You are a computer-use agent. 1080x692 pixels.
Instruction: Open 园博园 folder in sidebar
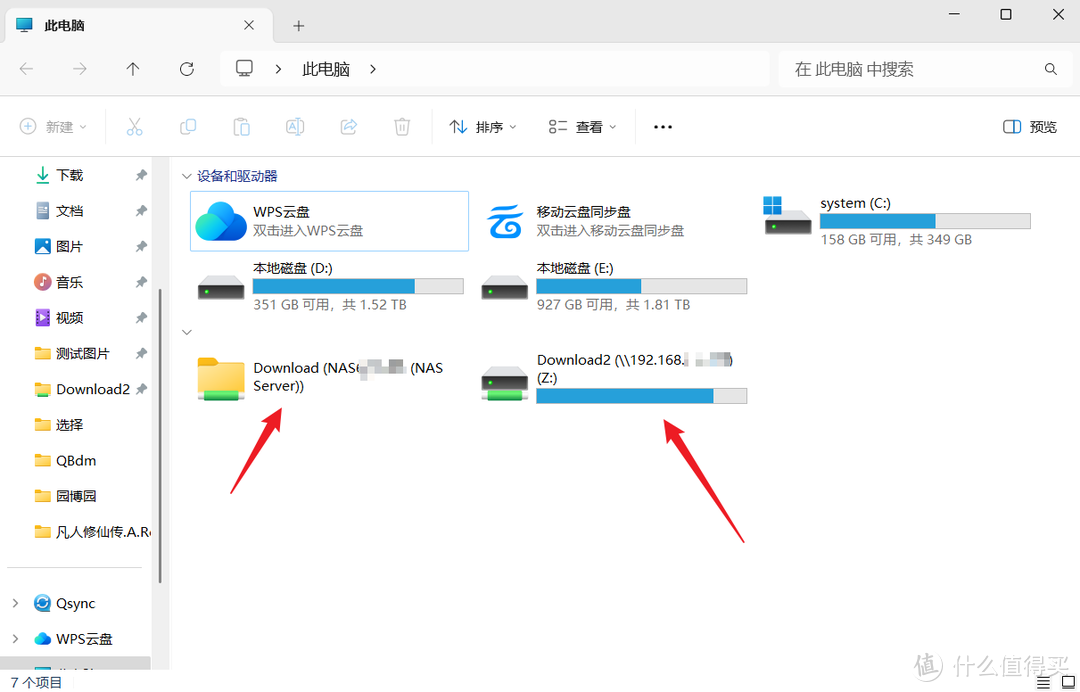click(x=74, y=496)
